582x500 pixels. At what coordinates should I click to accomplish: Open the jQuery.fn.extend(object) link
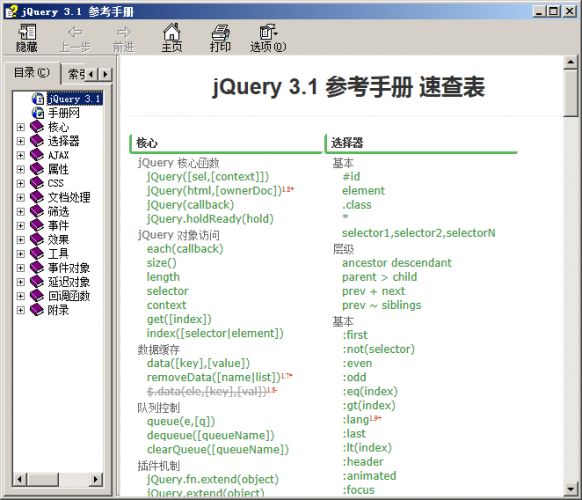click(x=213, y=480)
